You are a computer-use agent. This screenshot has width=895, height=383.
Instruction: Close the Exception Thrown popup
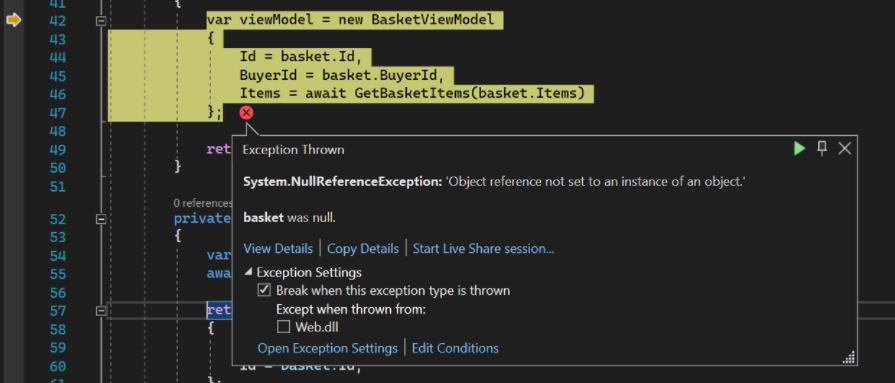click(x=844, y=148)
